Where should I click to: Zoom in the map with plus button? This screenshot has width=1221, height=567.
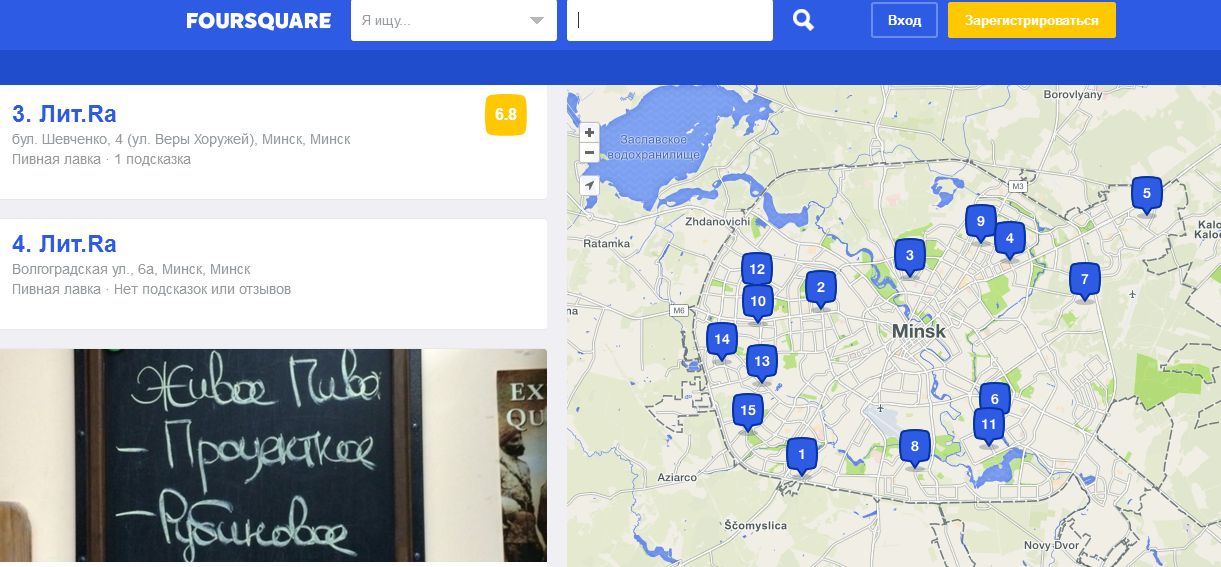(x=589, y=132)
